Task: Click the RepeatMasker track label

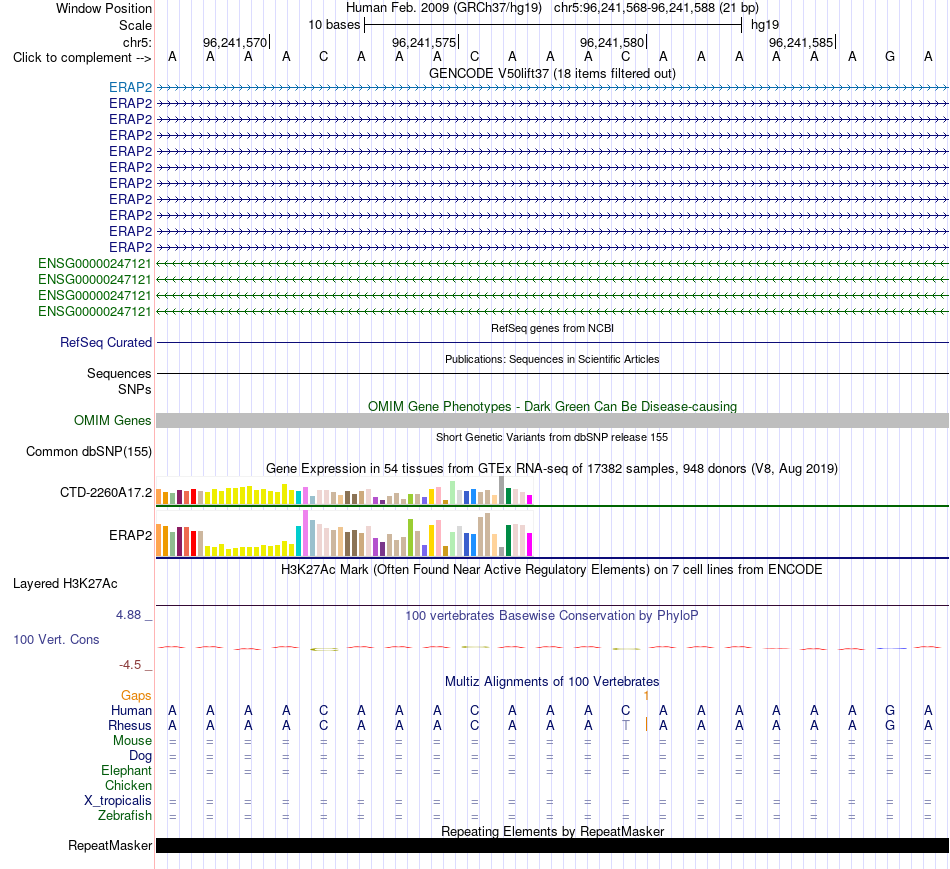Action: 110,846
